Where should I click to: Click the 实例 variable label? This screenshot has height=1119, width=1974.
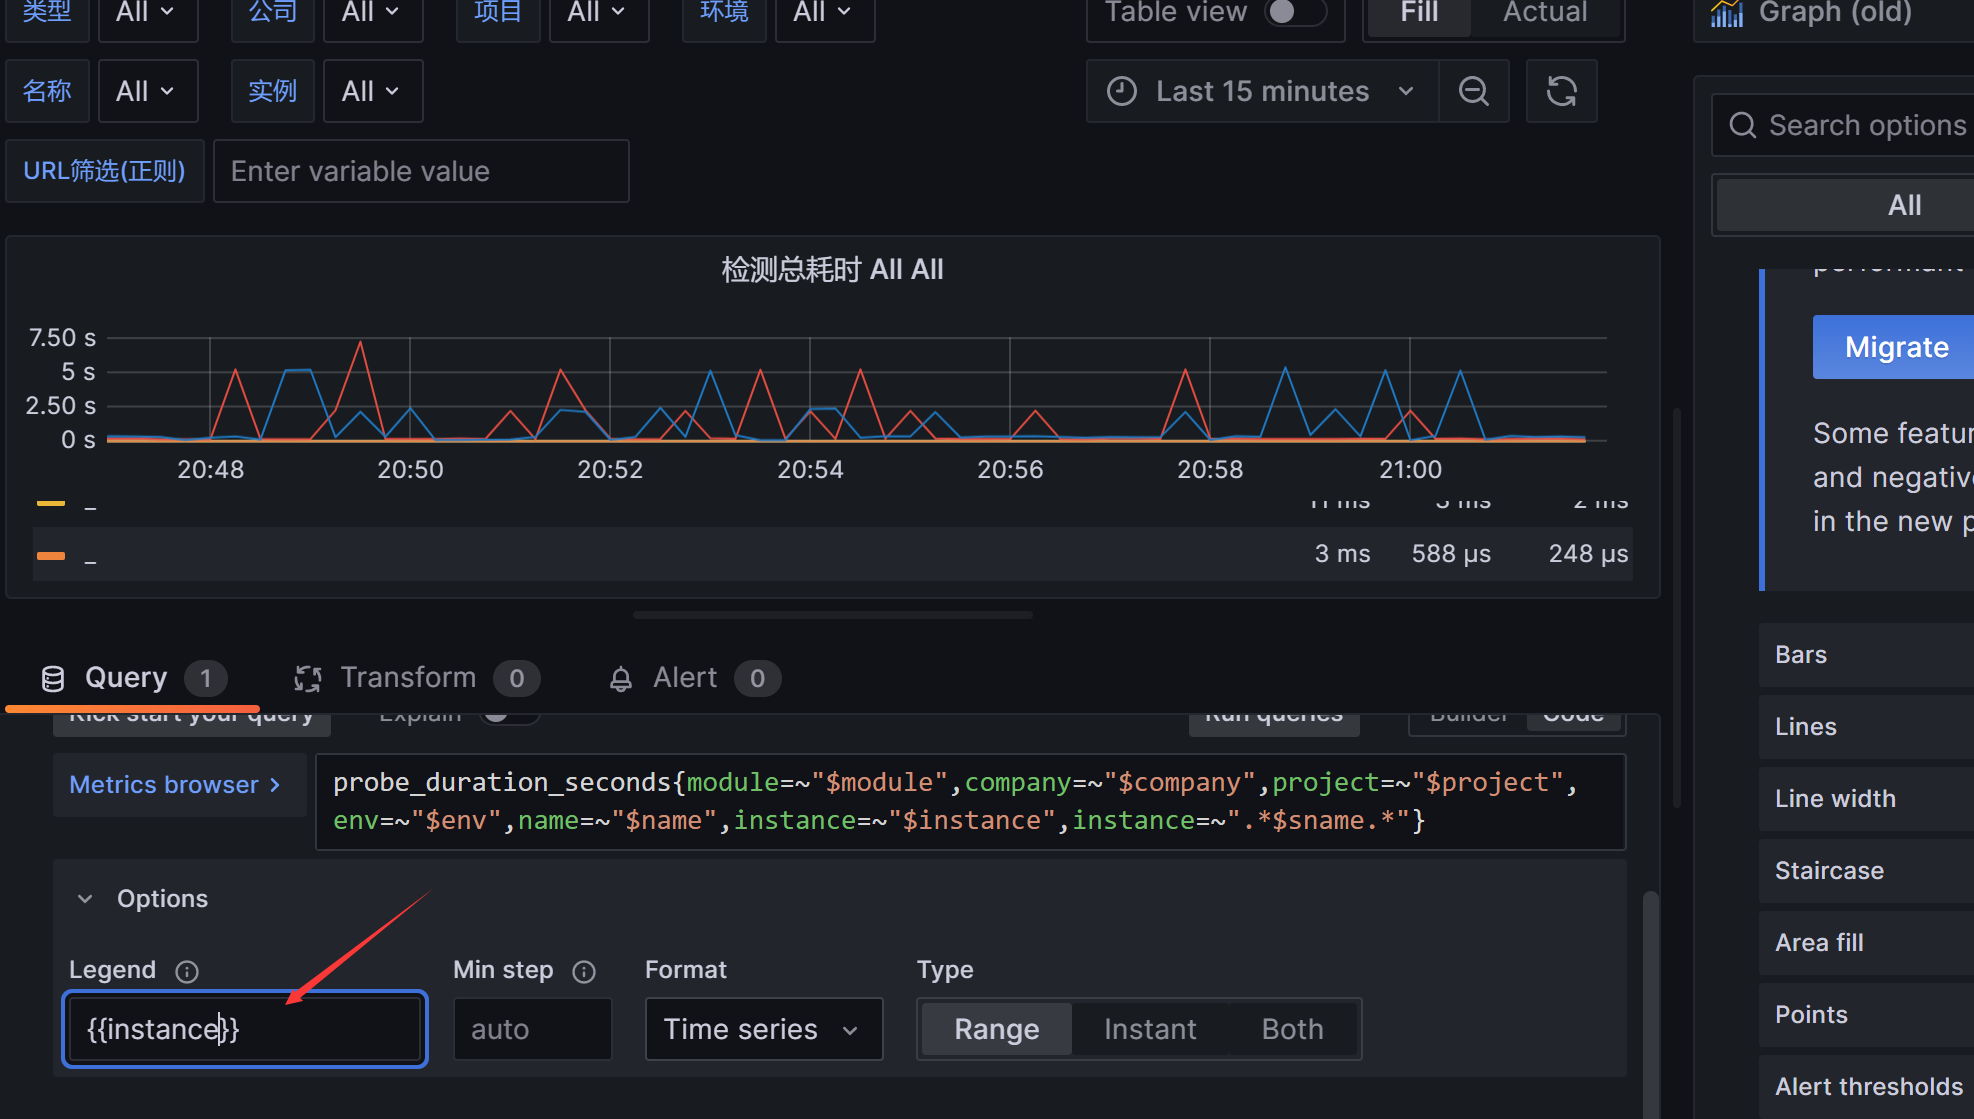point(272,91)
